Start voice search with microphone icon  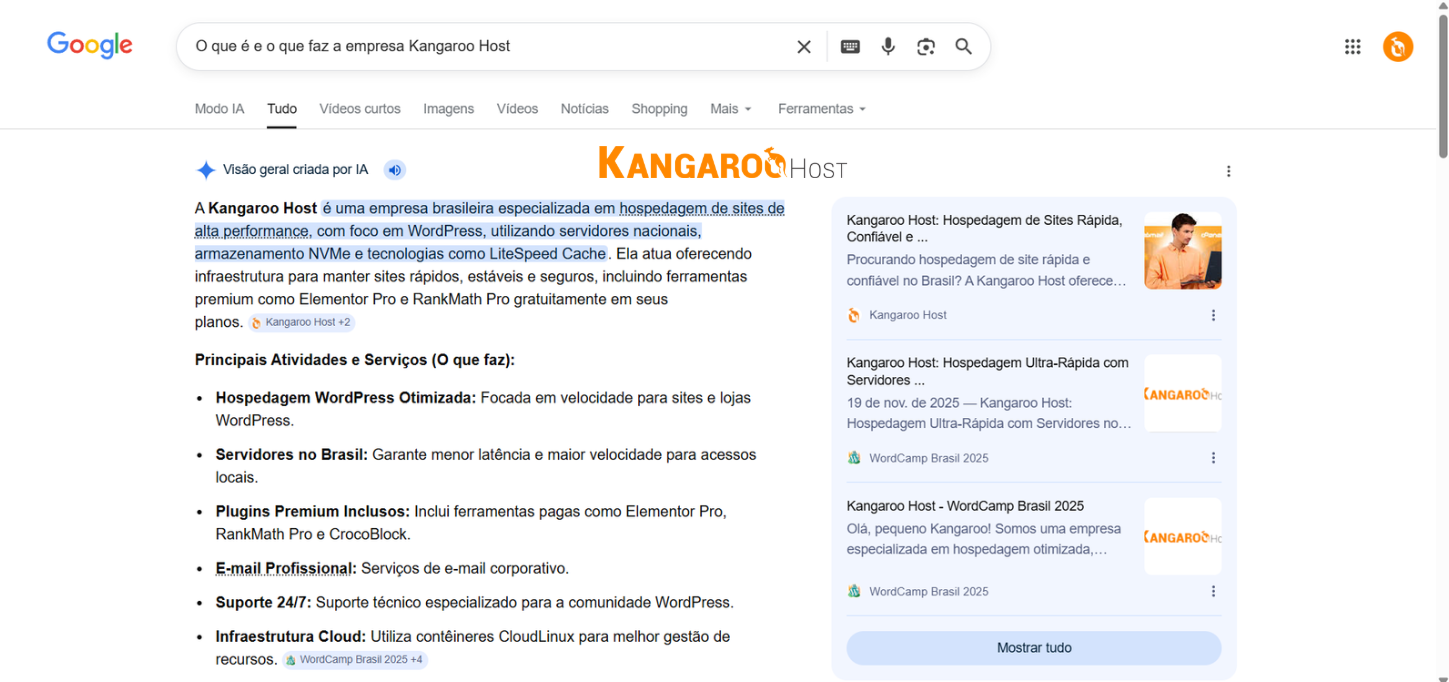(888, 47)
